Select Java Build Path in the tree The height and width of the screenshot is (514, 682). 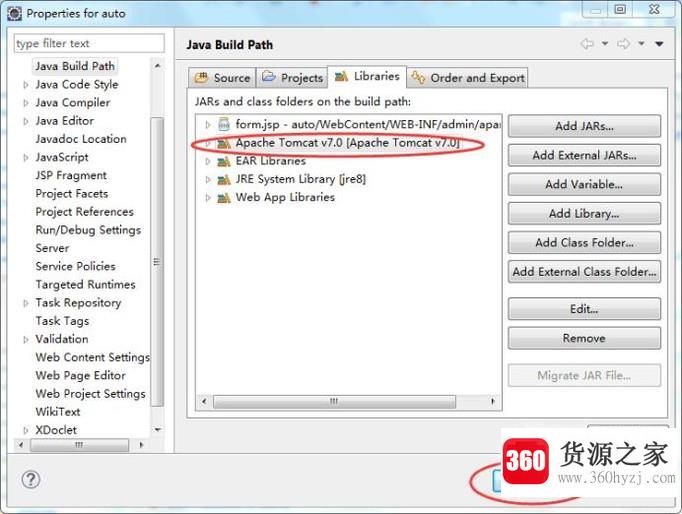75,66
